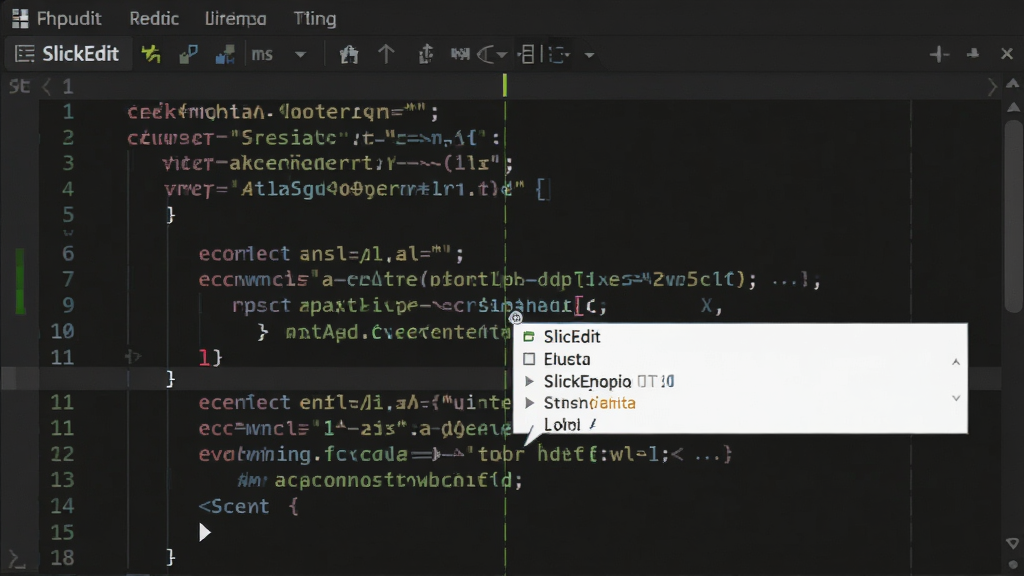Click the second up arrow on scrollbar
The width and height of the screenshot is (1024, 576).
coord(1013,106)
